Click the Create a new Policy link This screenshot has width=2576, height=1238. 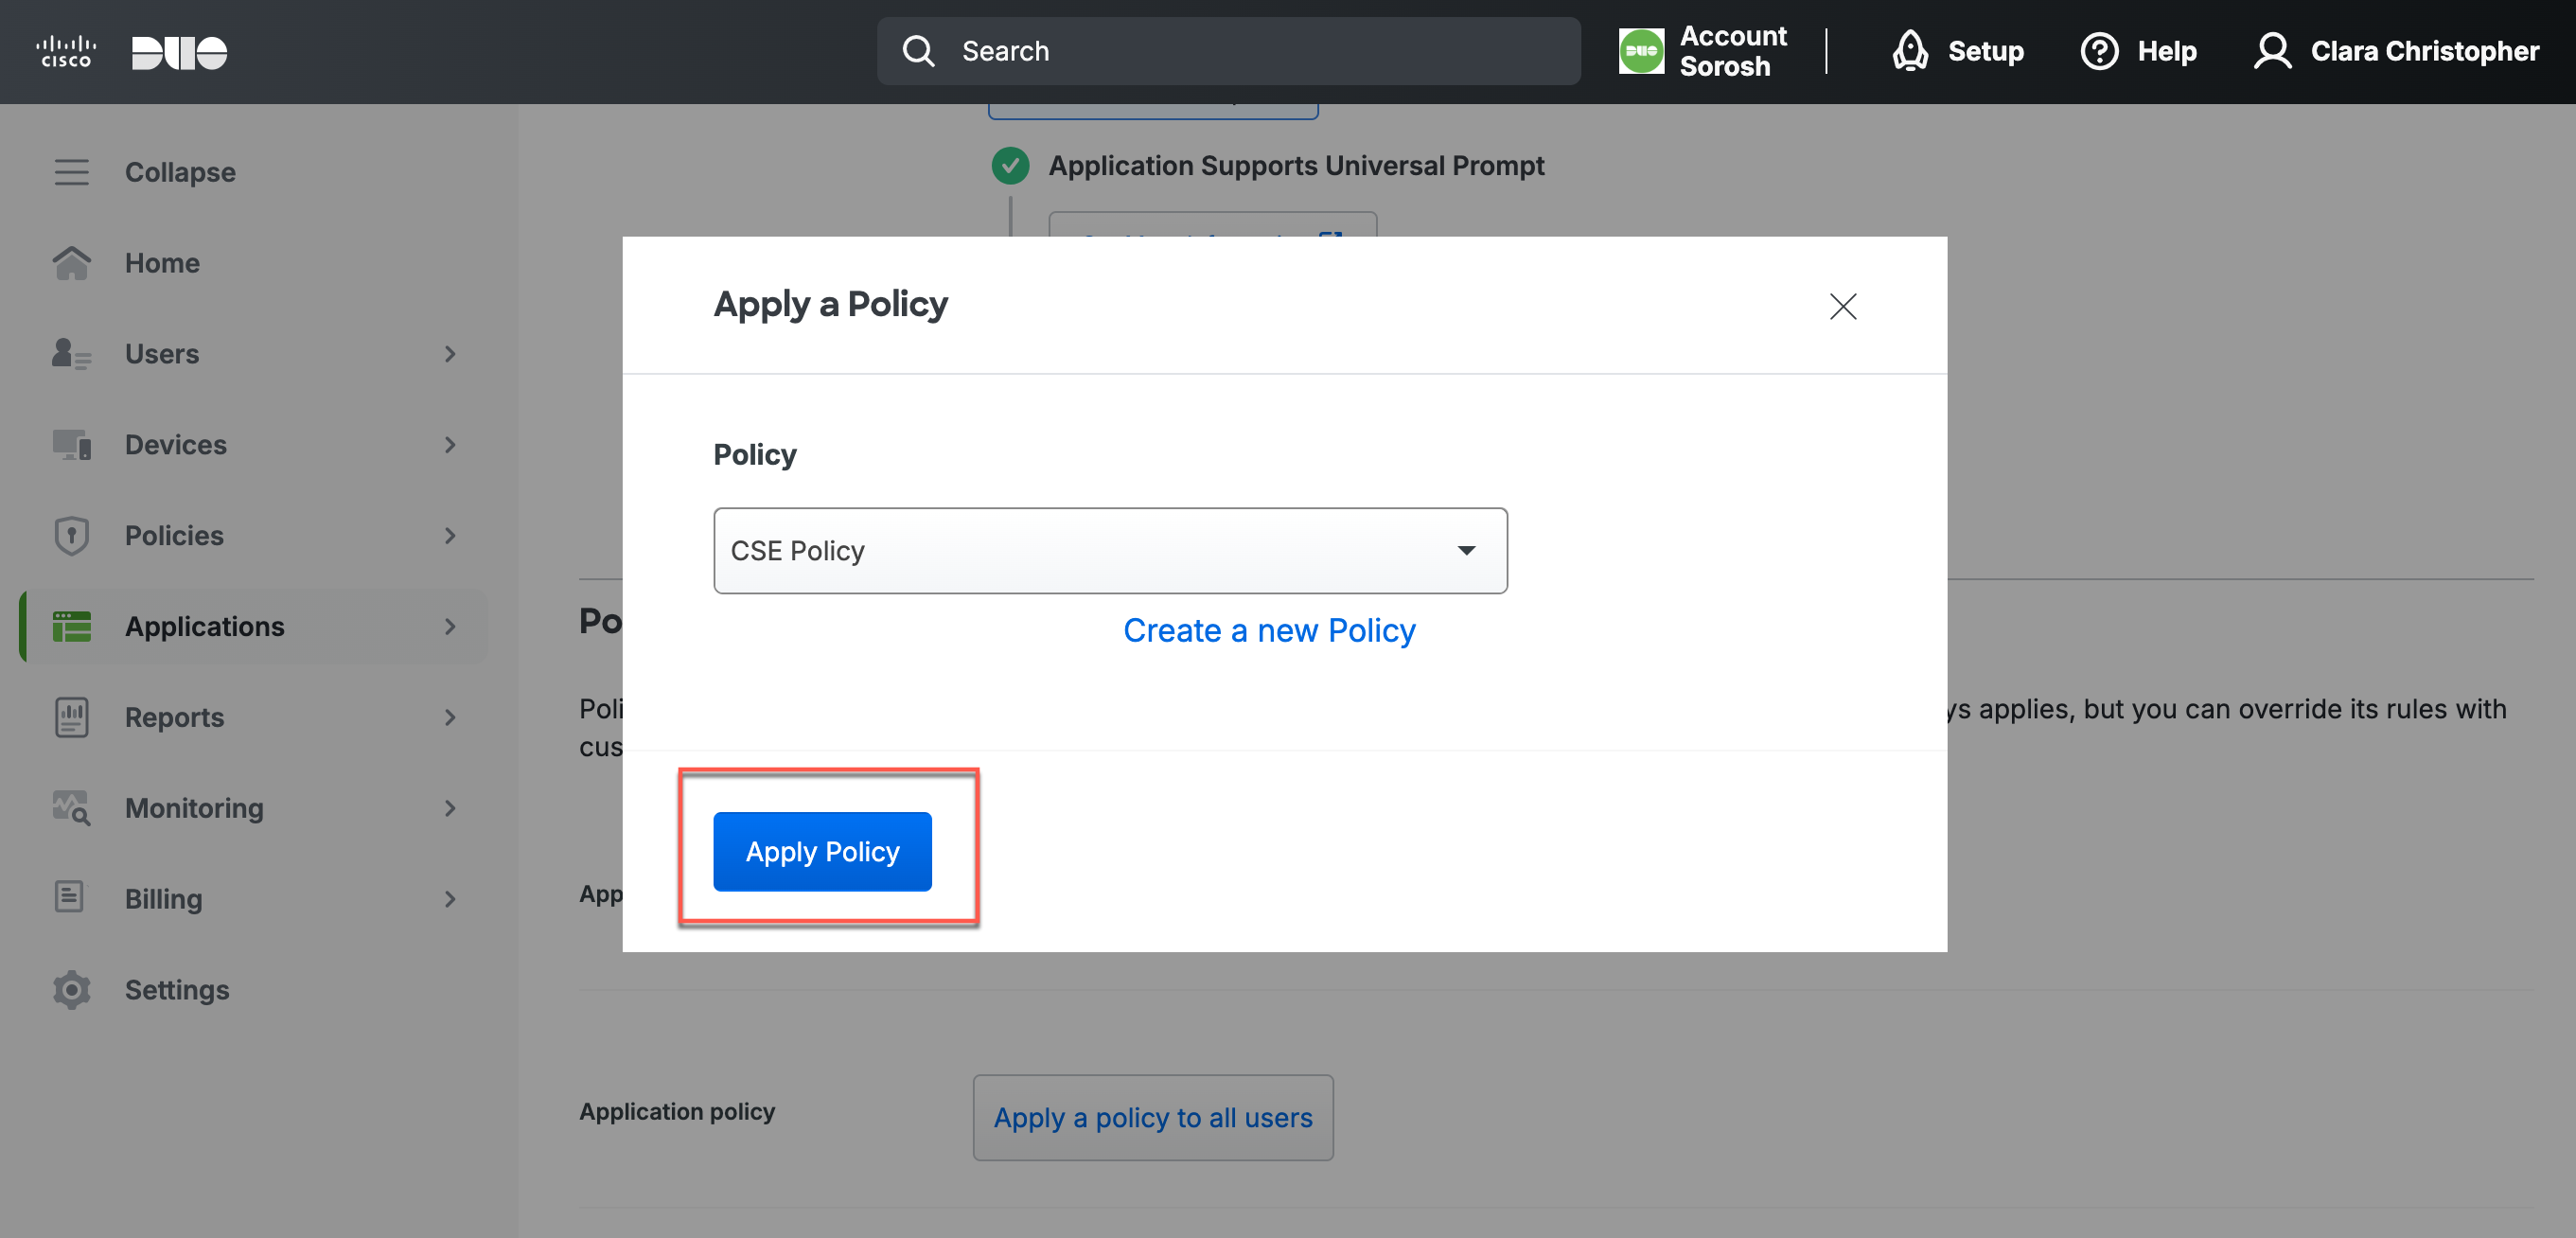coord(1269,631)
